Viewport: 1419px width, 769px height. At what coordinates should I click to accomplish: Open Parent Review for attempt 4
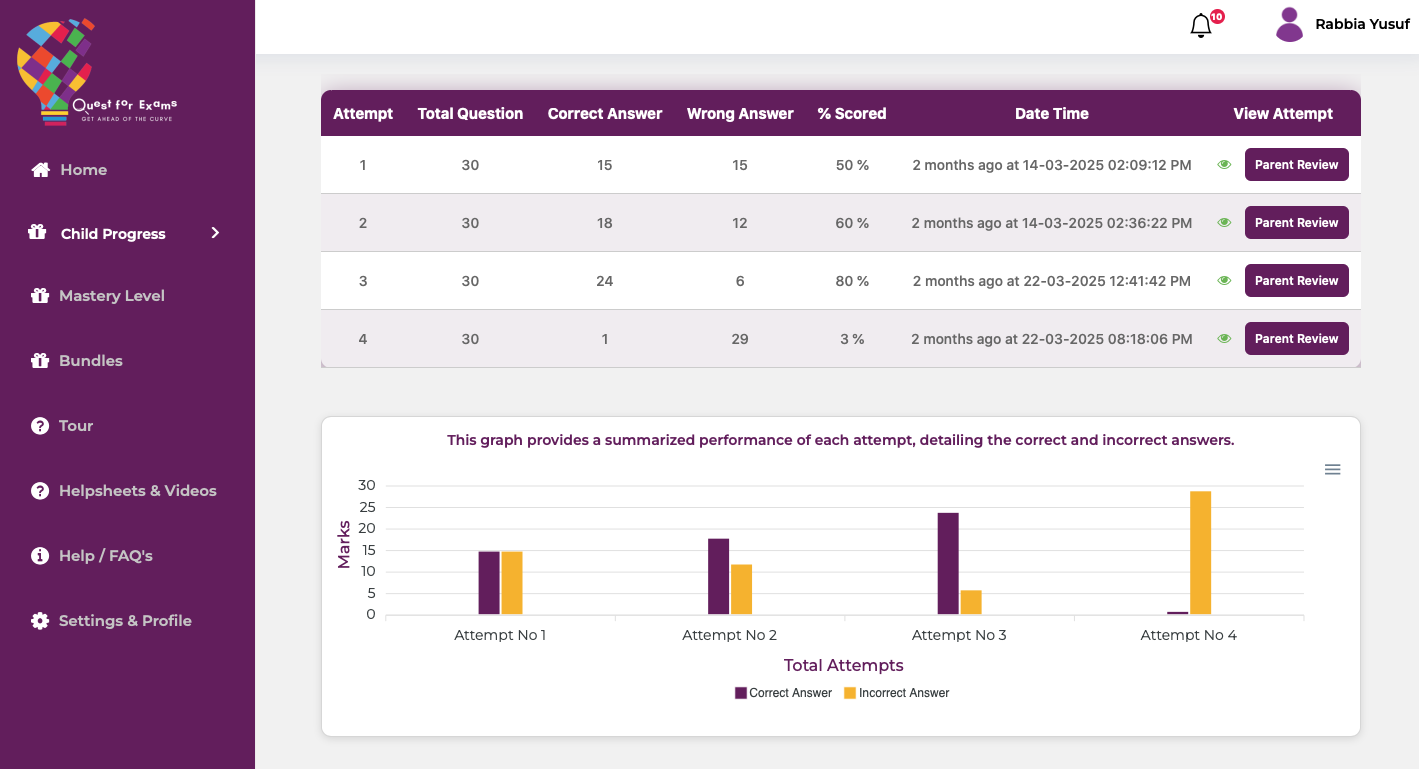tap(1296, 339)
